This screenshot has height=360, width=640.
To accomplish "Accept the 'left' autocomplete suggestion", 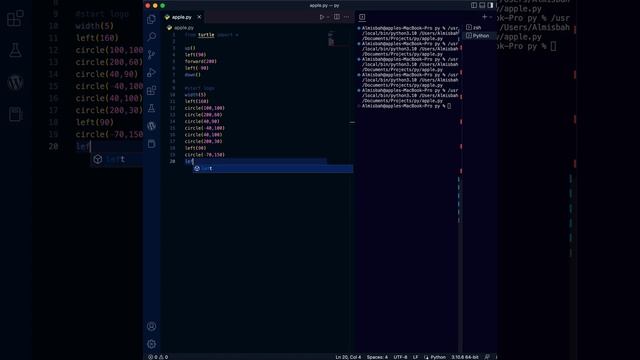I will click(x=273, y=168).
